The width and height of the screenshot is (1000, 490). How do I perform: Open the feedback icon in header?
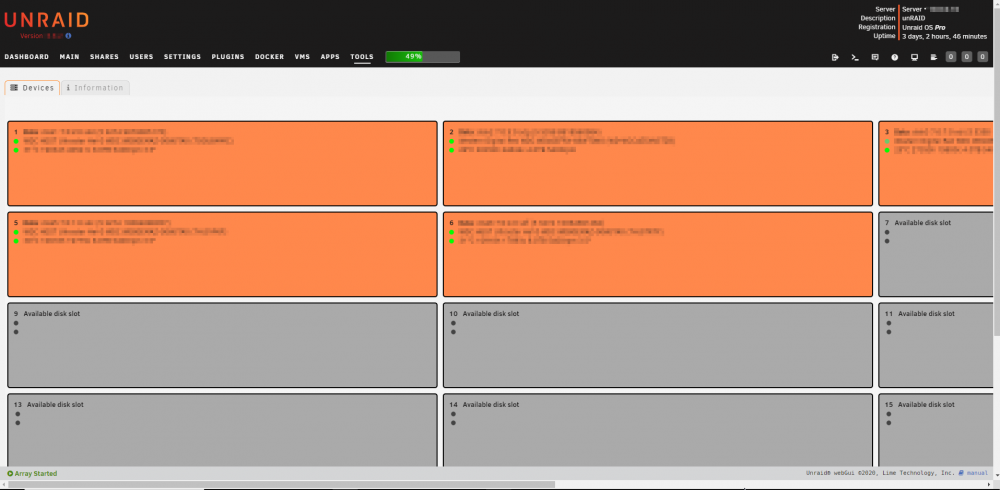point(875,57)
